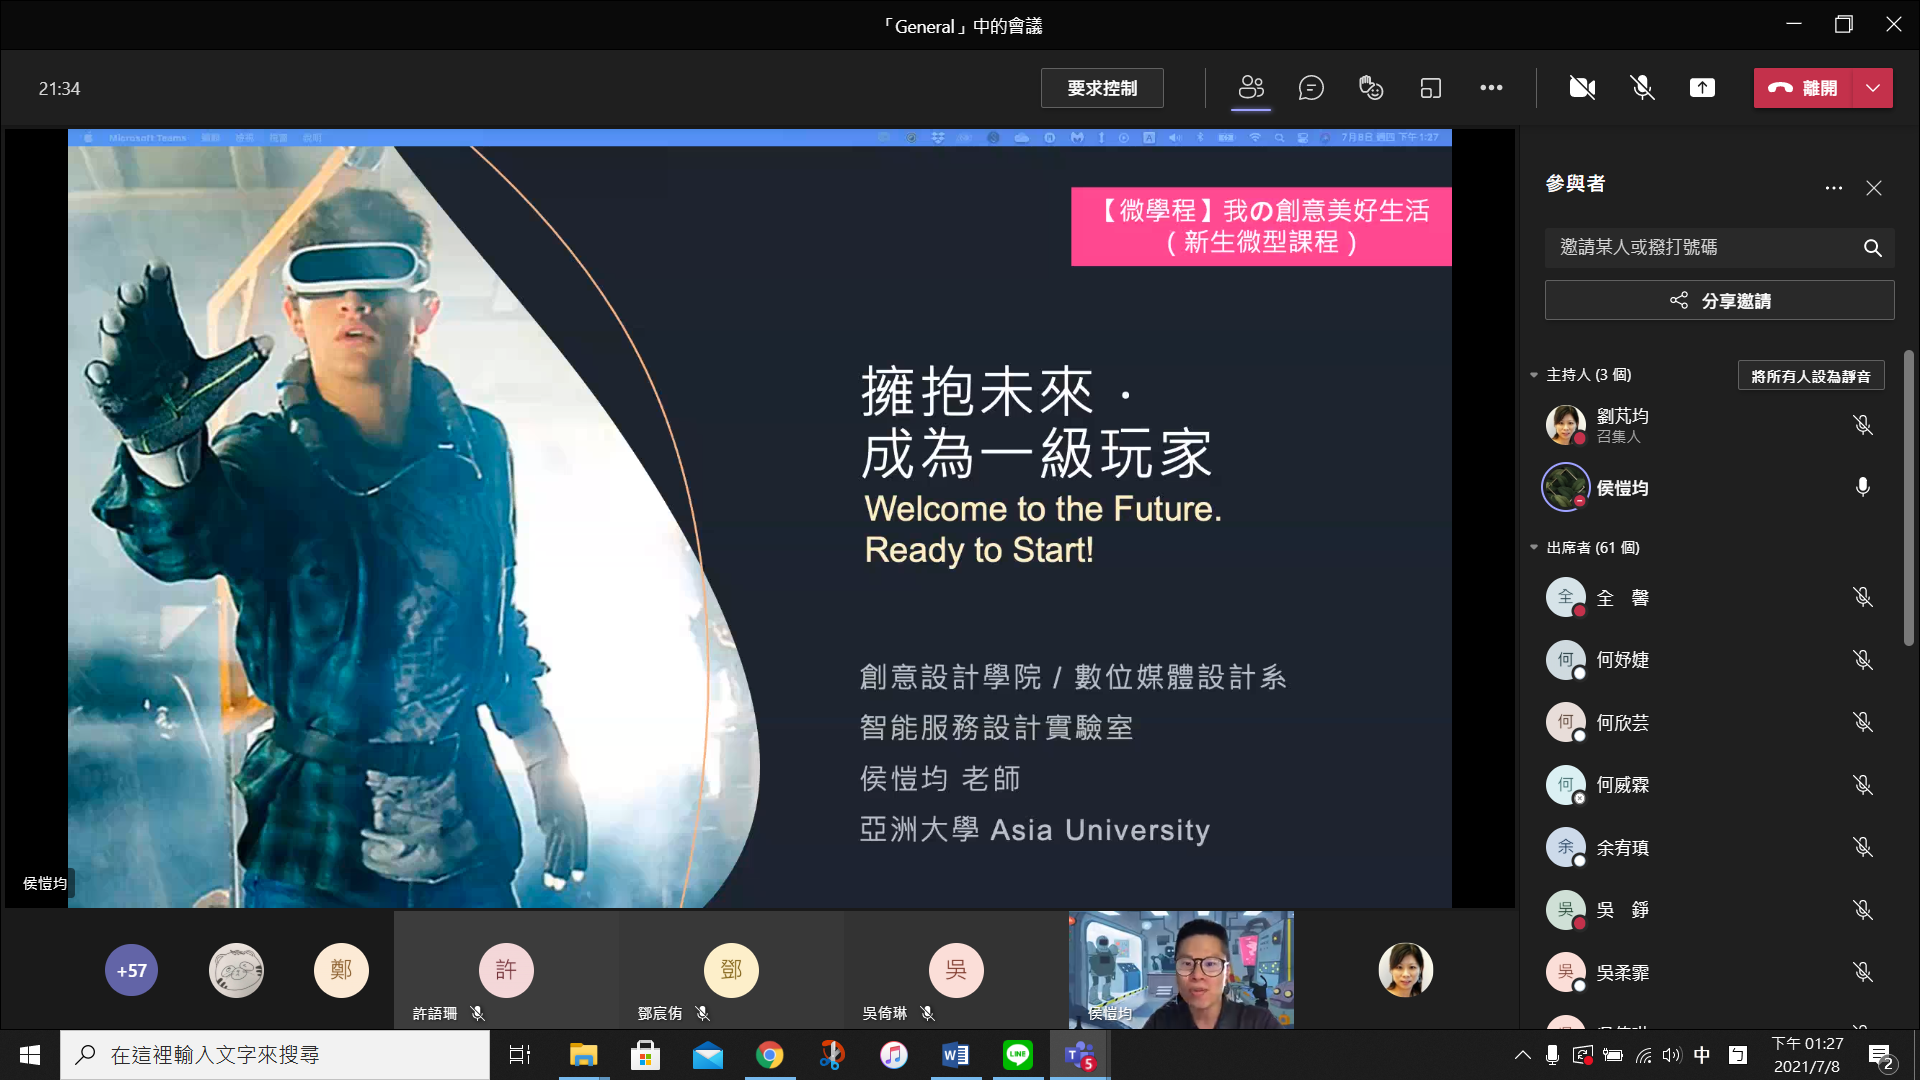Toggle participants panel via people icon
The height and width of the screenshot is (1080, 1920).
point(1251,88)
